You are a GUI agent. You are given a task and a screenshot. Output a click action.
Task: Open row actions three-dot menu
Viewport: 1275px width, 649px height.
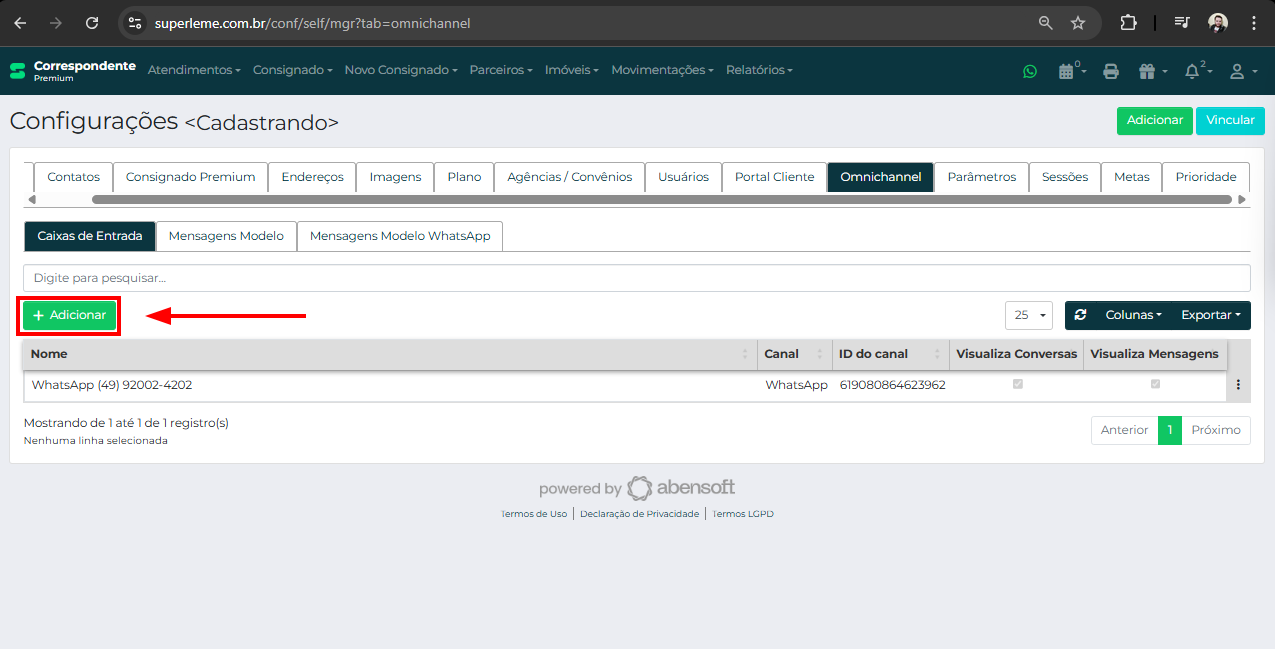[x=1238, y=385]
